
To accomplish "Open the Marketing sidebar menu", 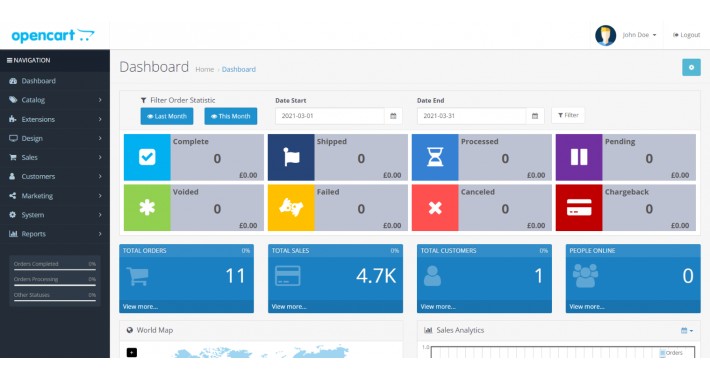I will (55, 196).
